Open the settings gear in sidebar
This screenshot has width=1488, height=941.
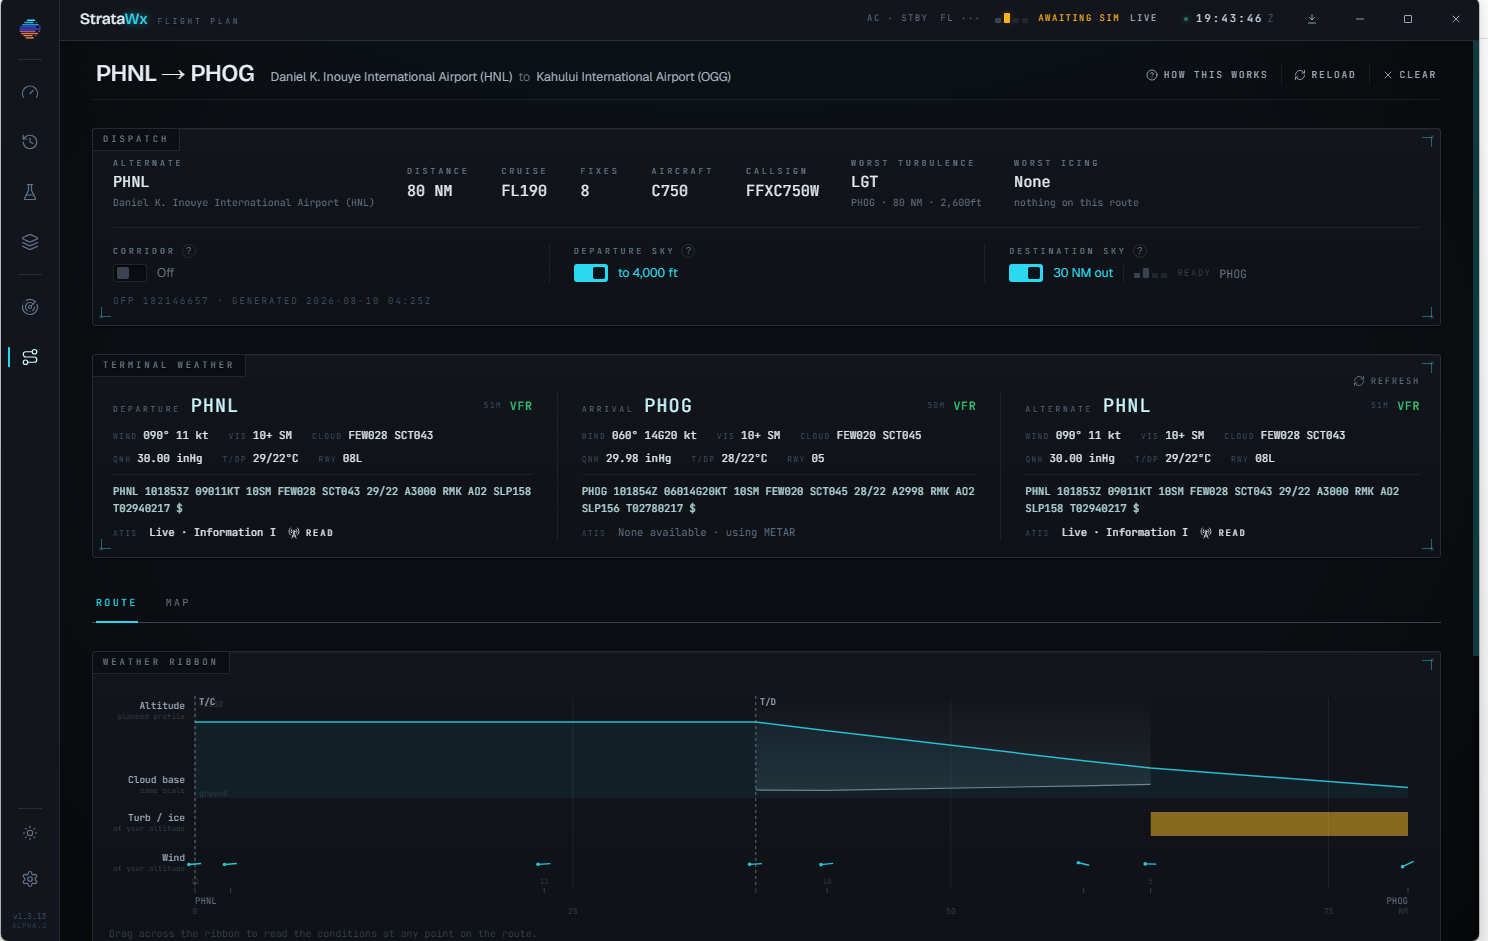click(30, 879)
